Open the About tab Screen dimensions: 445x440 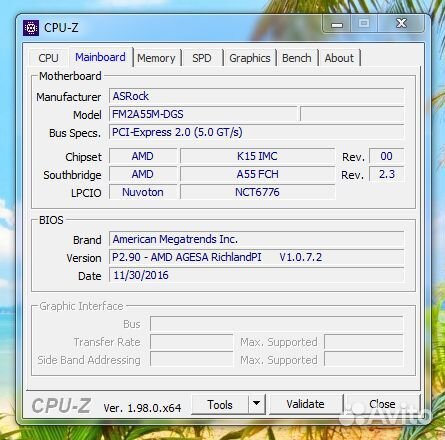click(339, 58)
